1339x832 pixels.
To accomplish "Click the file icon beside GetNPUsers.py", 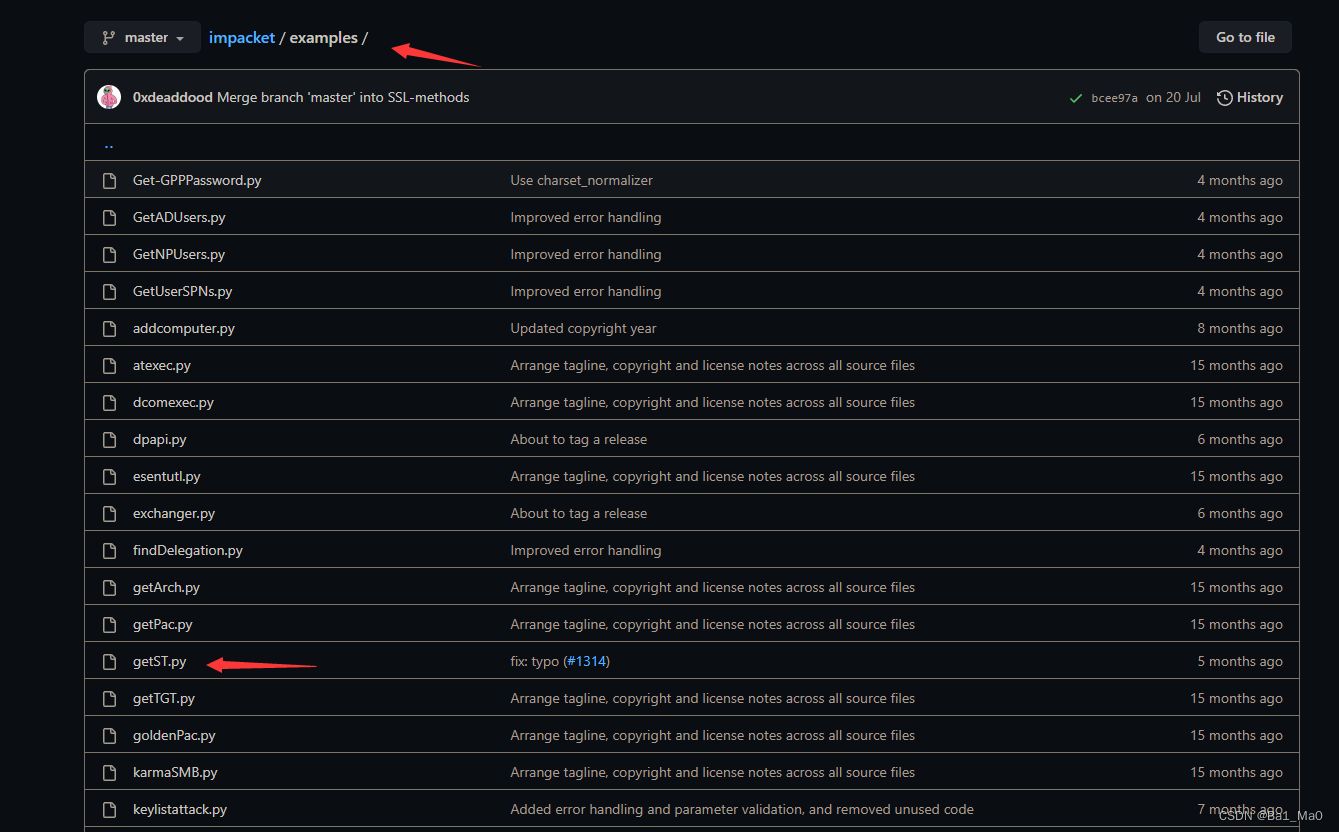I will (110, 254).
